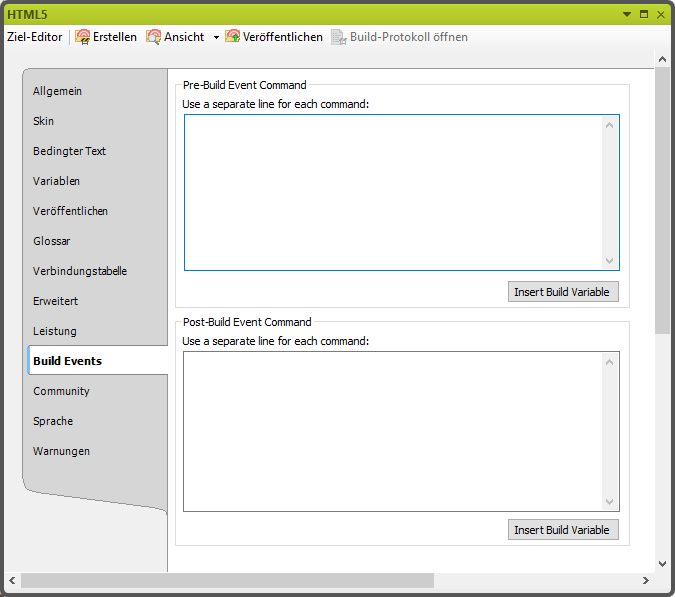Click the vertical scrollbar down arrow
Viewport: 675px width, 597px height.
(x=662, y=563)
